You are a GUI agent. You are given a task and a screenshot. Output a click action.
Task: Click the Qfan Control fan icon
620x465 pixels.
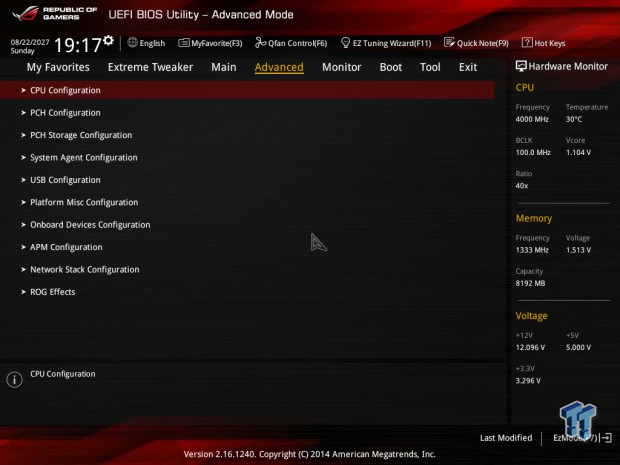point(260,42)
